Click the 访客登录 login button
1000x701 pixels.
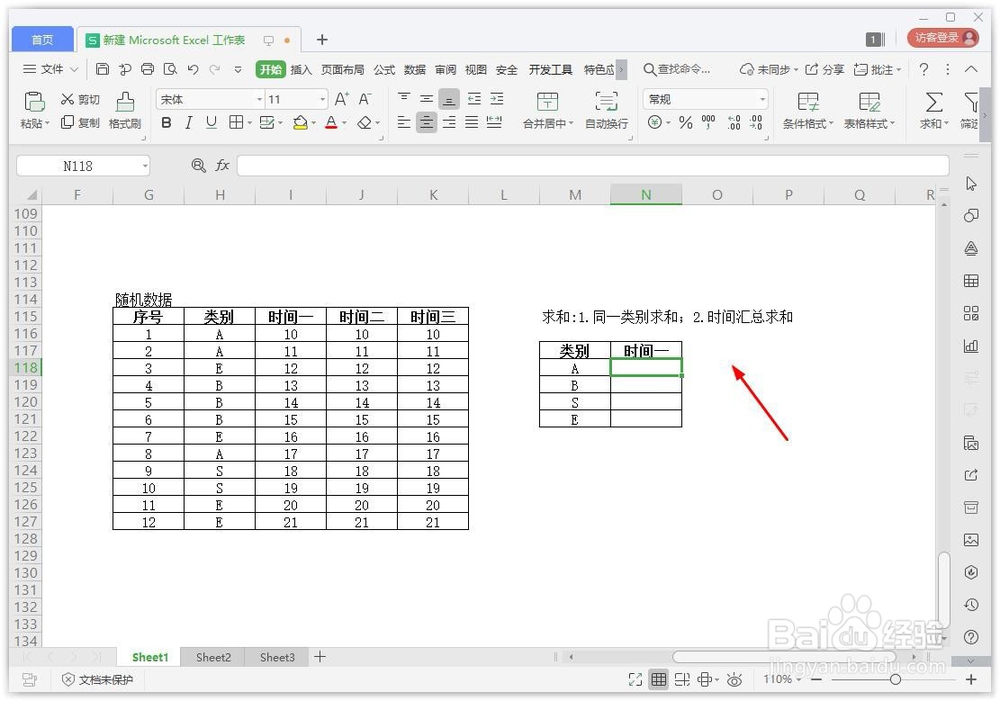tap(943, 38)
